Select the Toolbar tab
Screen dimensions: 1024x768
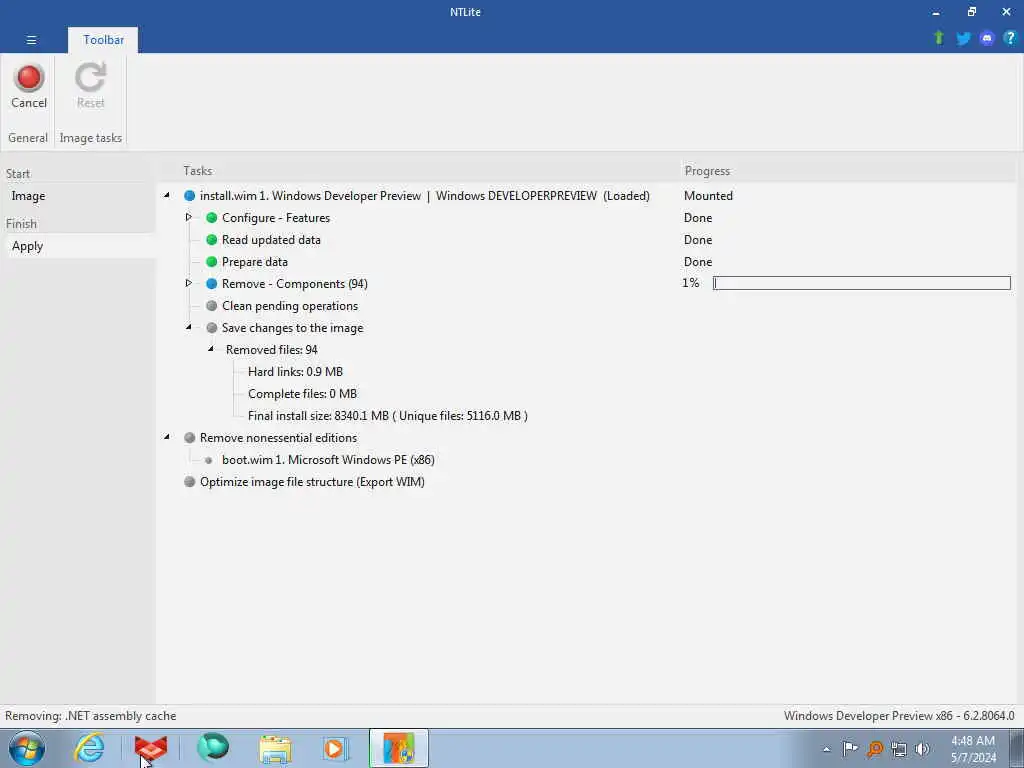[103, 40]
